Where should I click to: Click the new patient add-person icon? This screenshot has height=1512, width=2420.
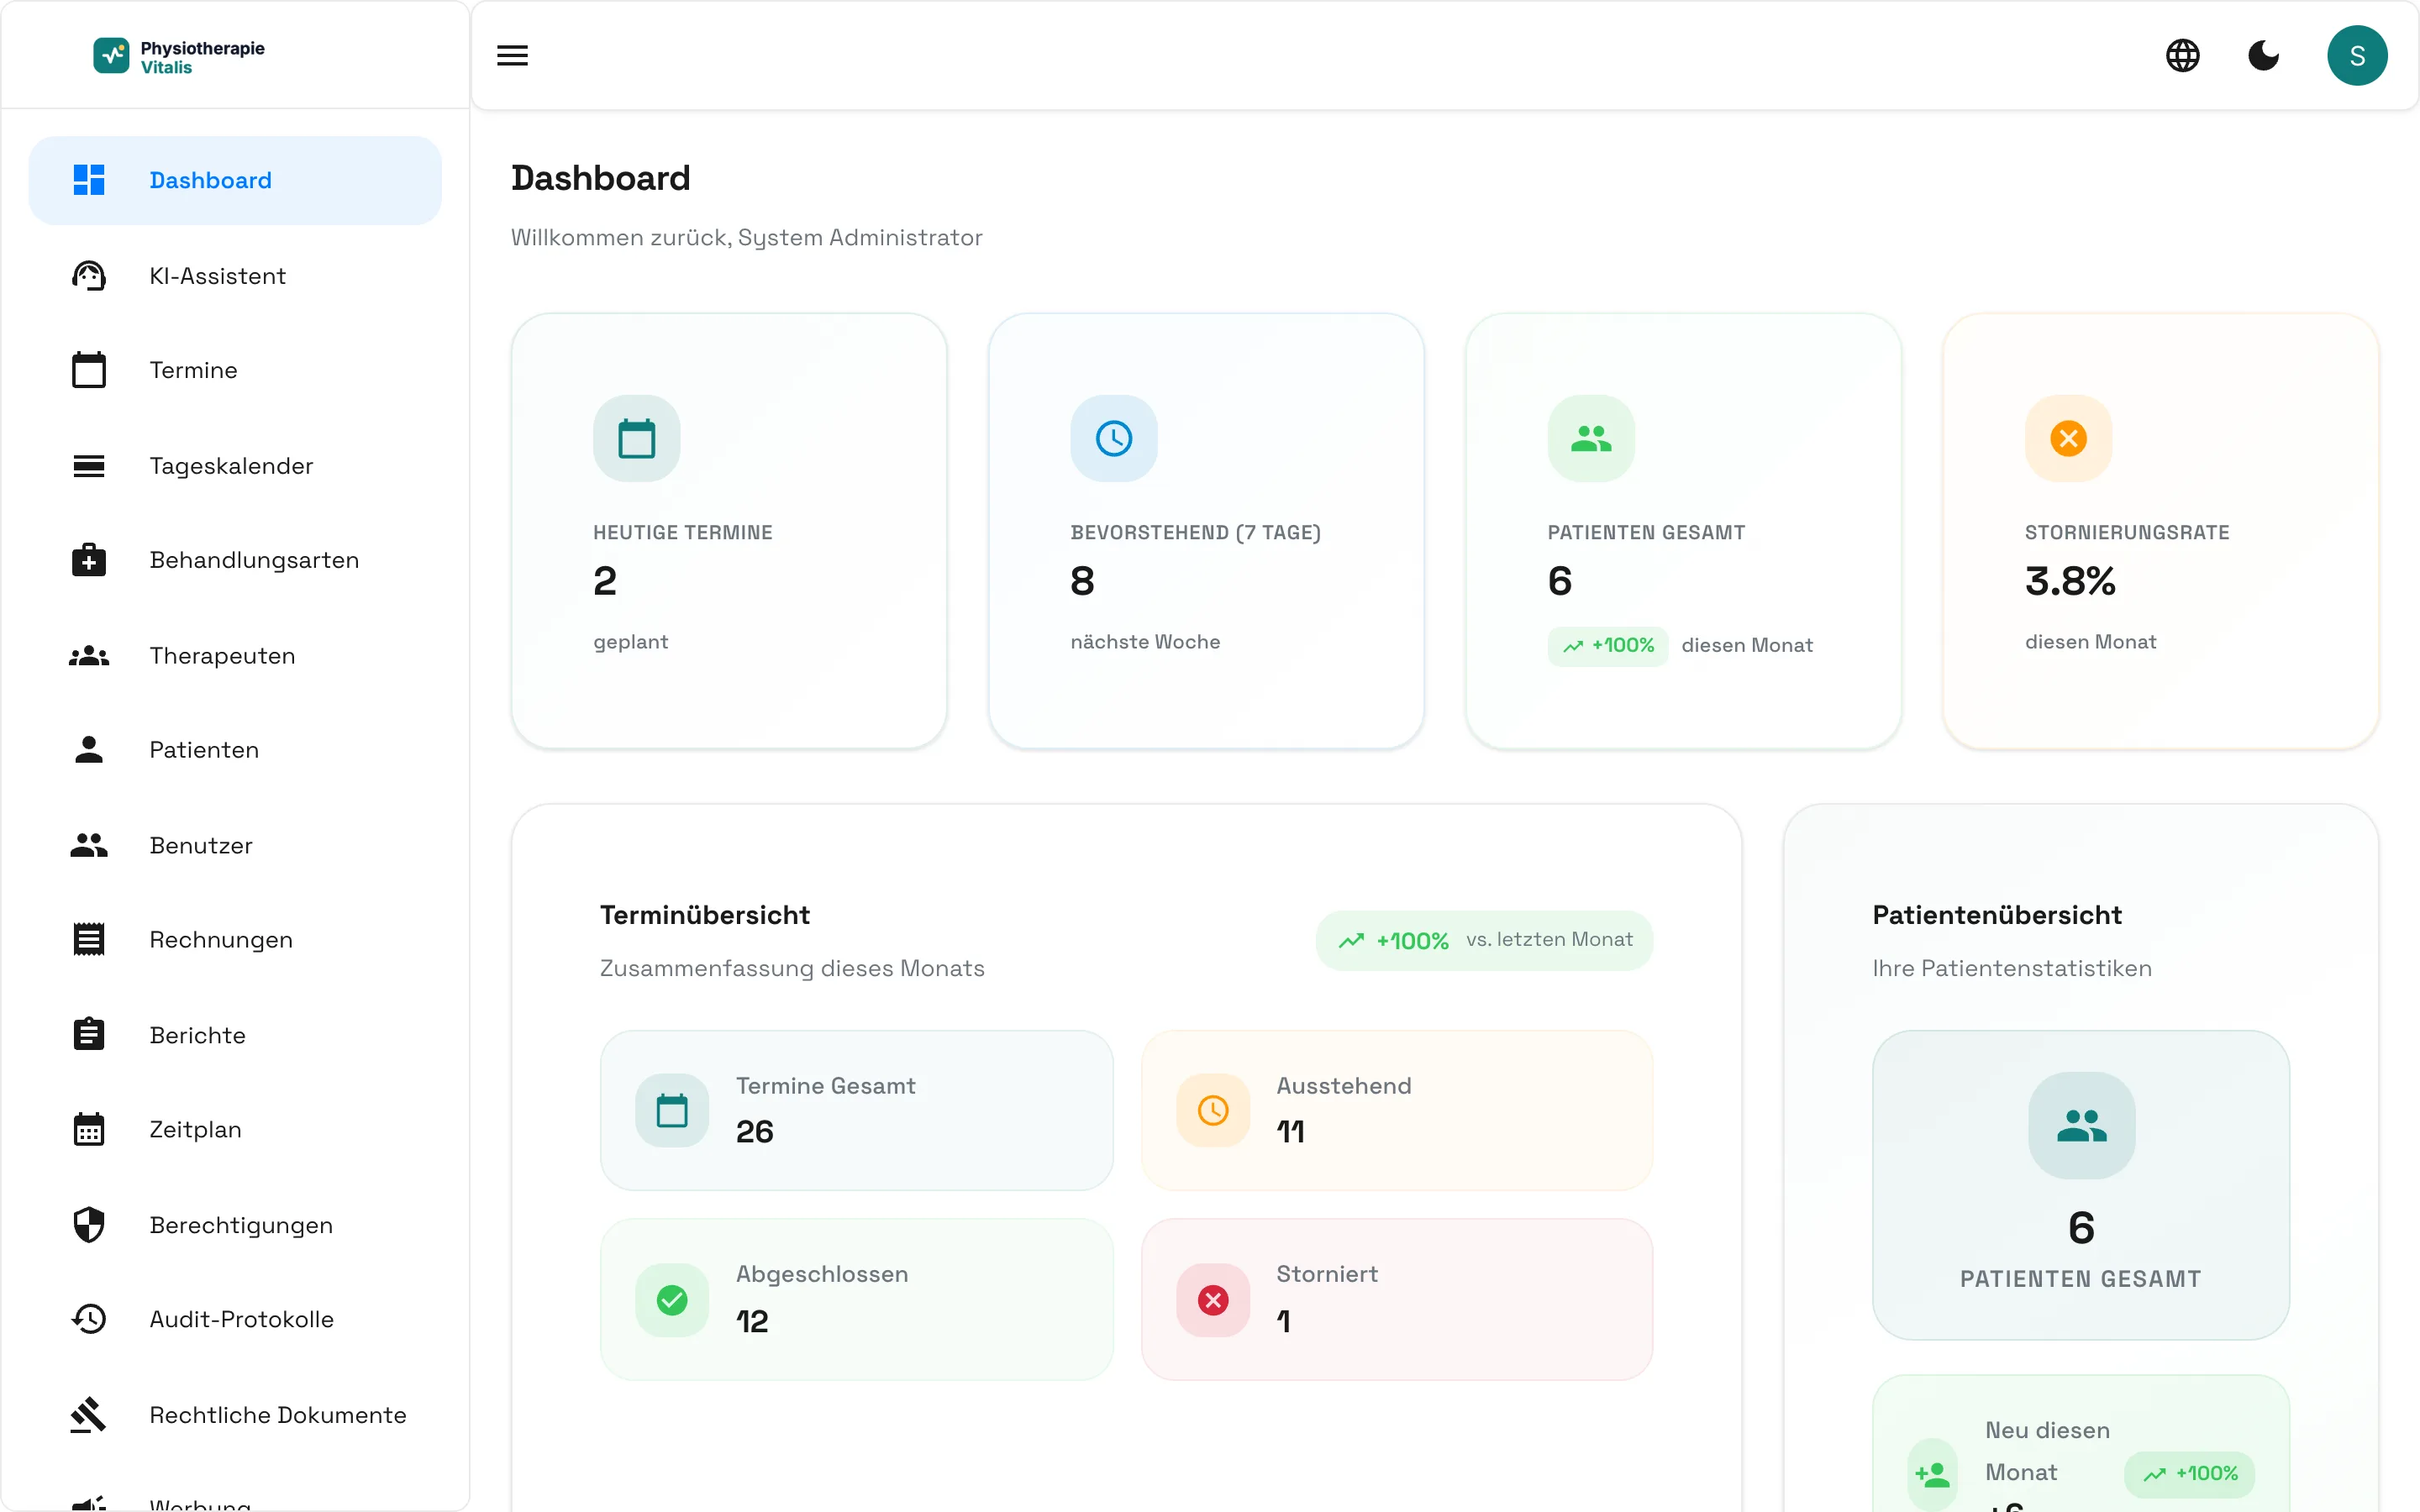(x=1932, y=1474)
